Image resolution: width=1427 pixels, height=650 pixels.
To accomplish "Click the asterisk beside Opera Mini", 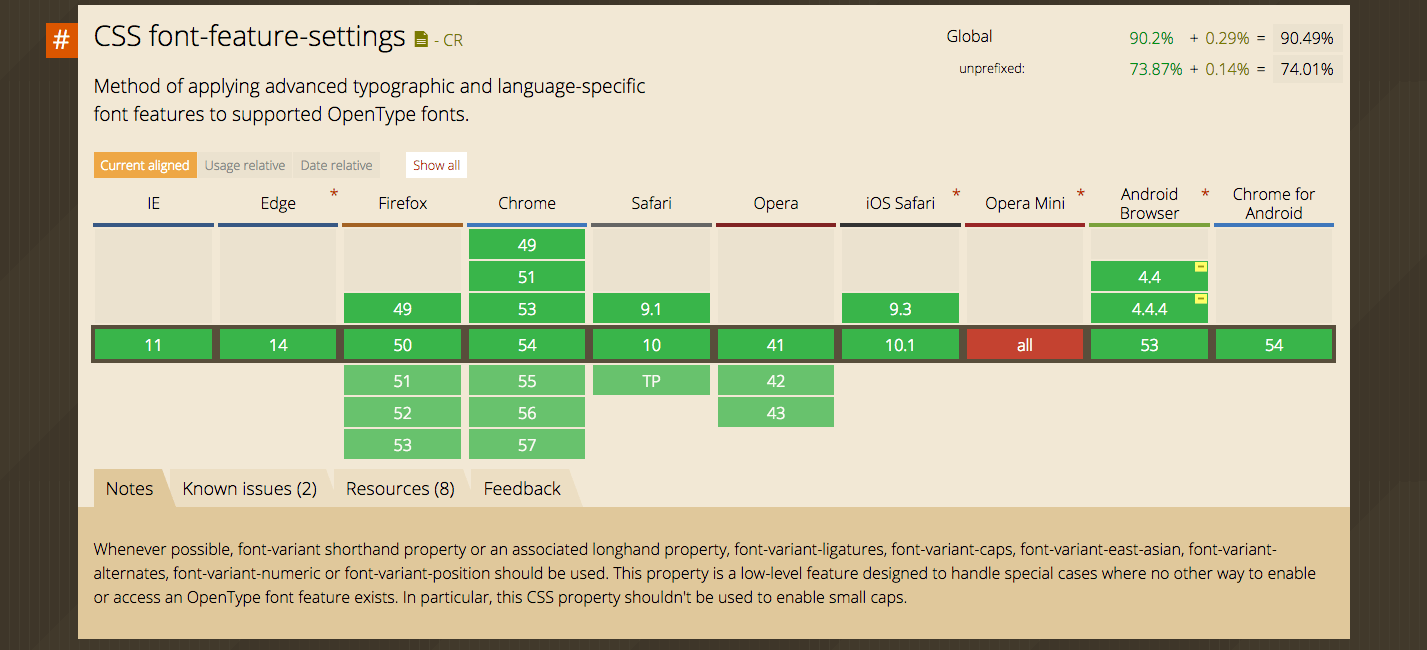I will coord(1081,193).
